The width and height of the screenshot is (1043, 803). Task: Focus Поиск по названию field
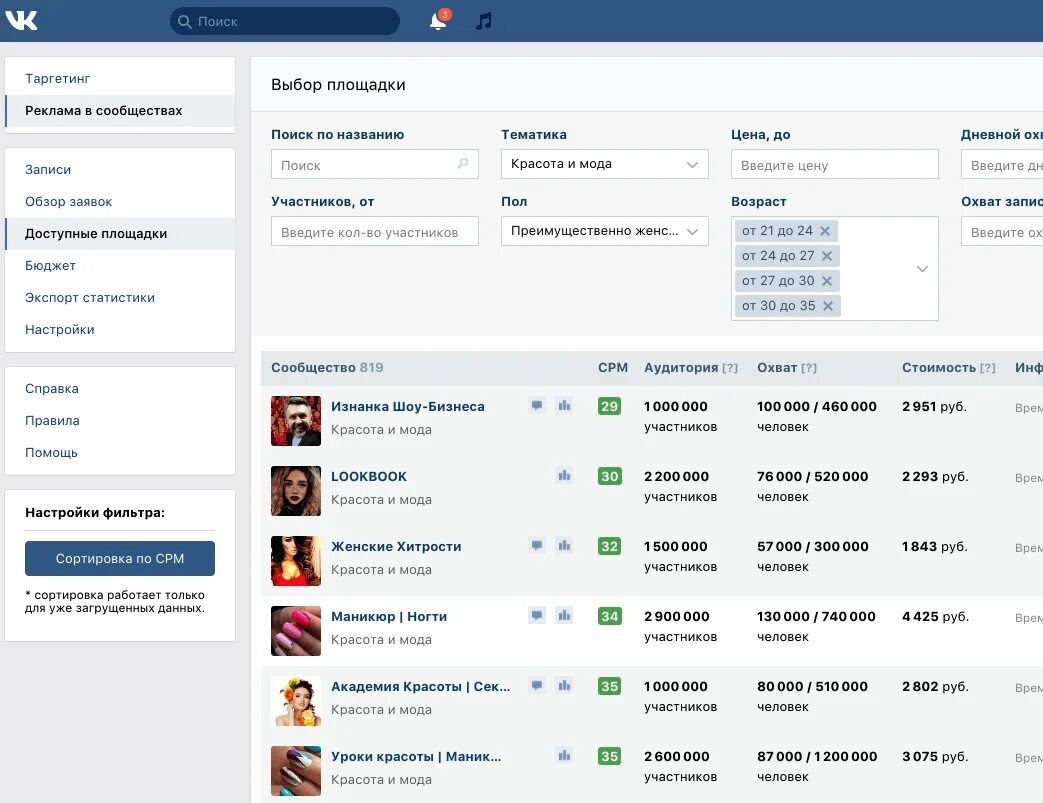coord(374,164)
